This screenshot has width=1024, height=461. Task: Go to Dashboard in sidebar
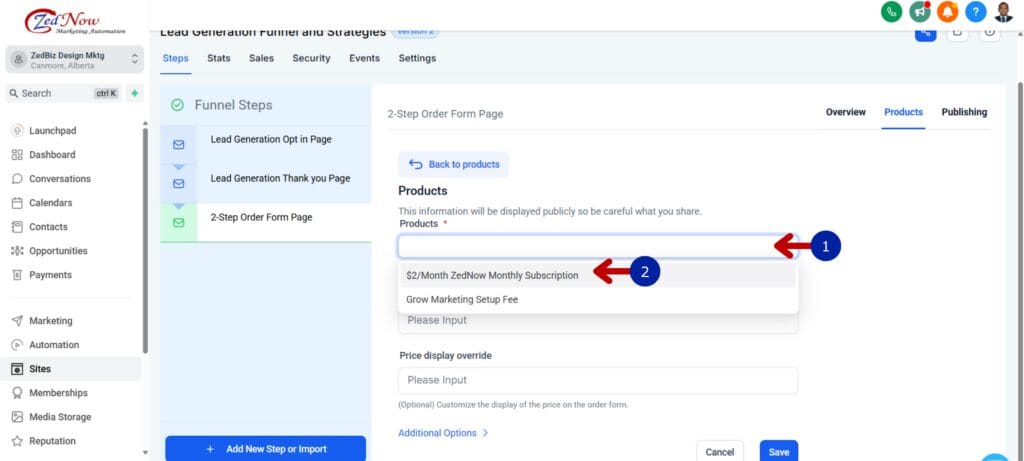coord(52,155)
